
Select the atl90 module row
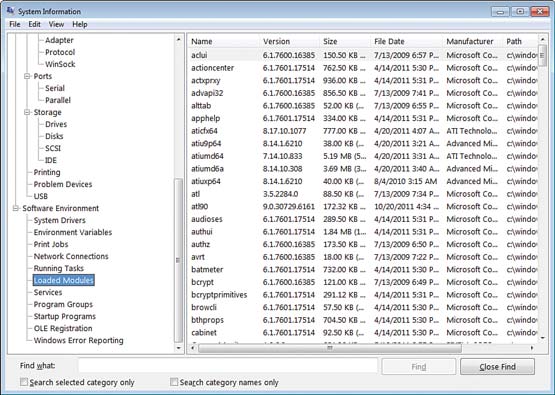coord(362,206)
